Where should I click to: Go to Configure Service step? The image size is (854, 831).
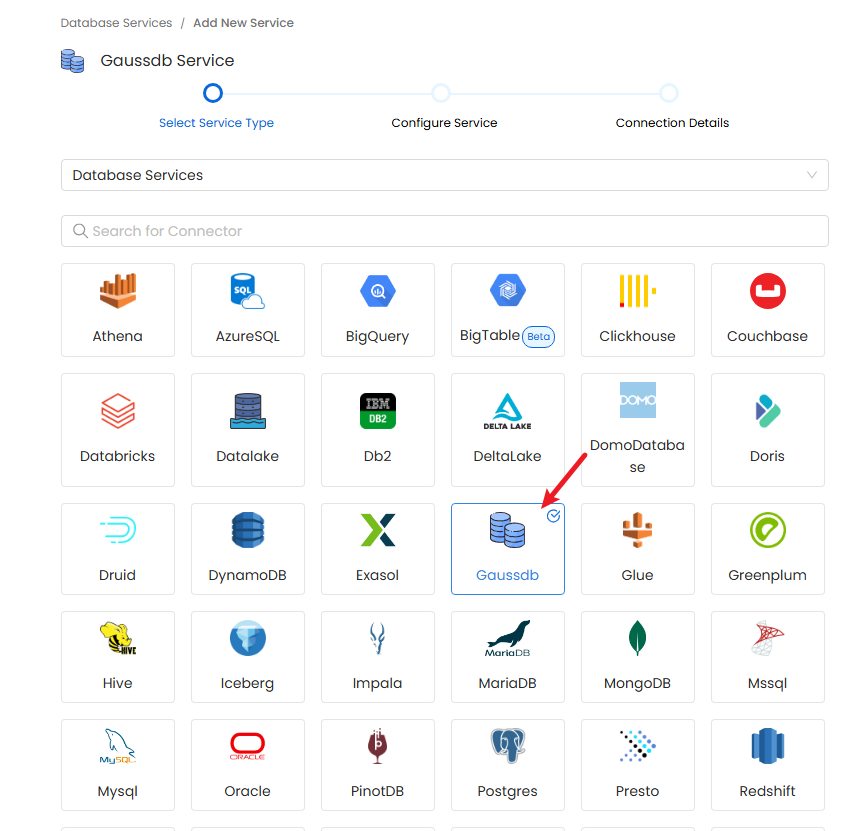click(x=444, y=123)
